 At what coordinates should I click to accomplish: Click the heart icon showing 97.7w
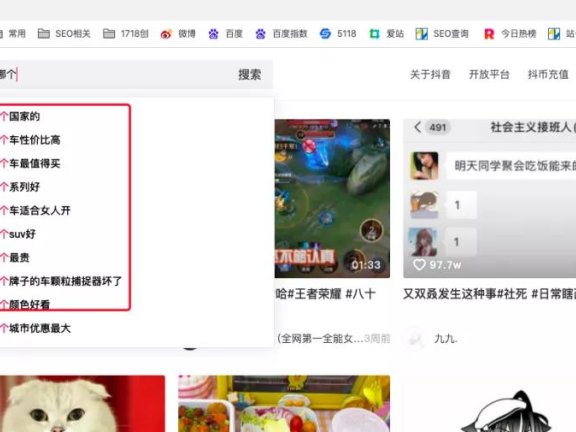point(419,264)
